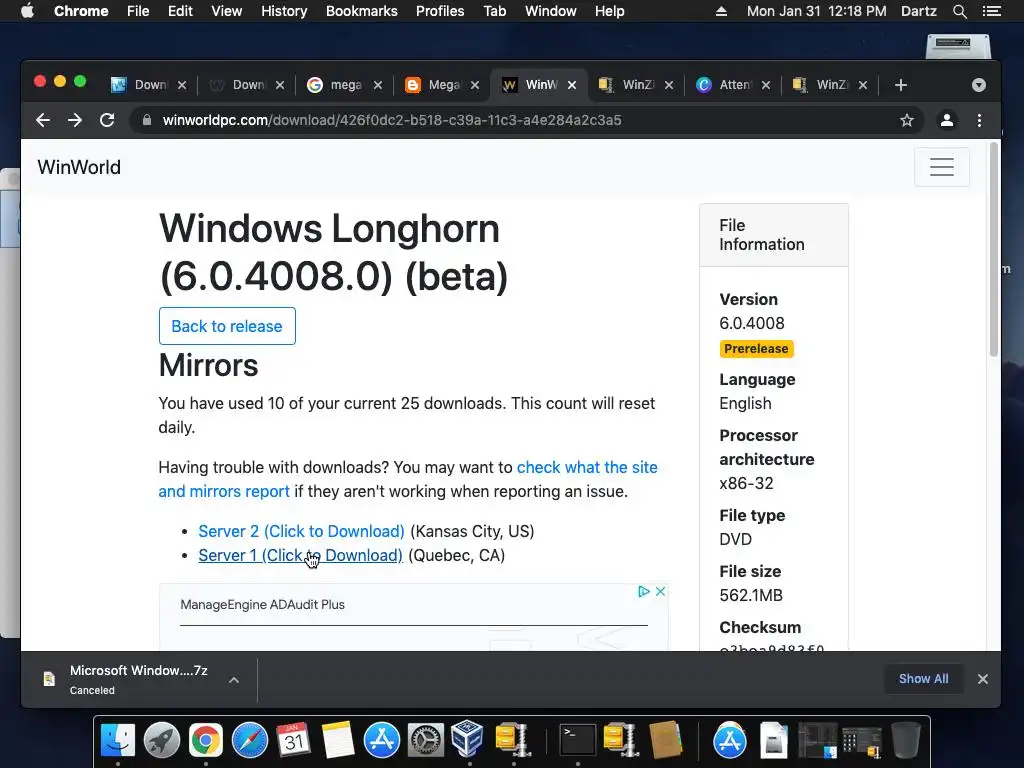Click the AdChoices triangle icon
Image resolution: width=1024 pixels, height=768 pixels.
tap(644, 591)
